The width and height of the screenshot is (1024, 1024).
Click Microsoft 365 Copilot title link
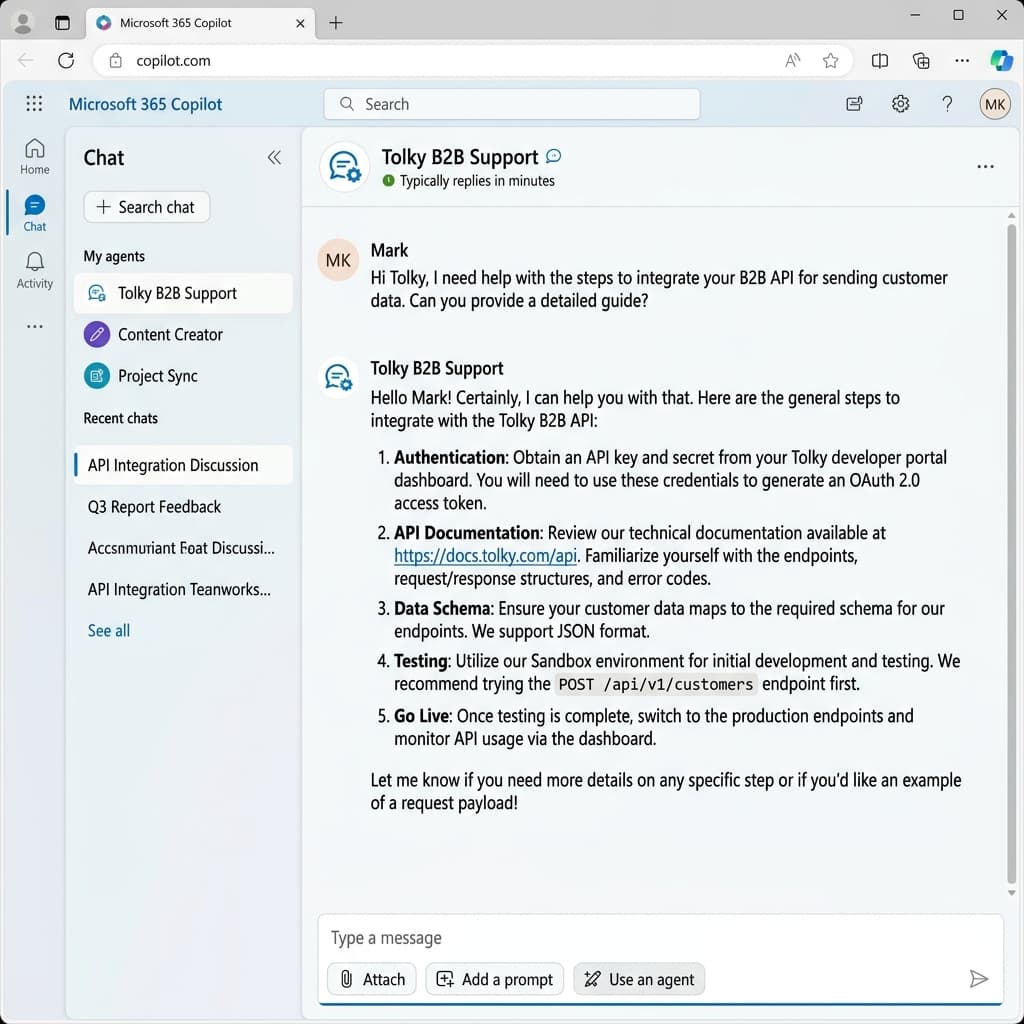pos(145,104)
